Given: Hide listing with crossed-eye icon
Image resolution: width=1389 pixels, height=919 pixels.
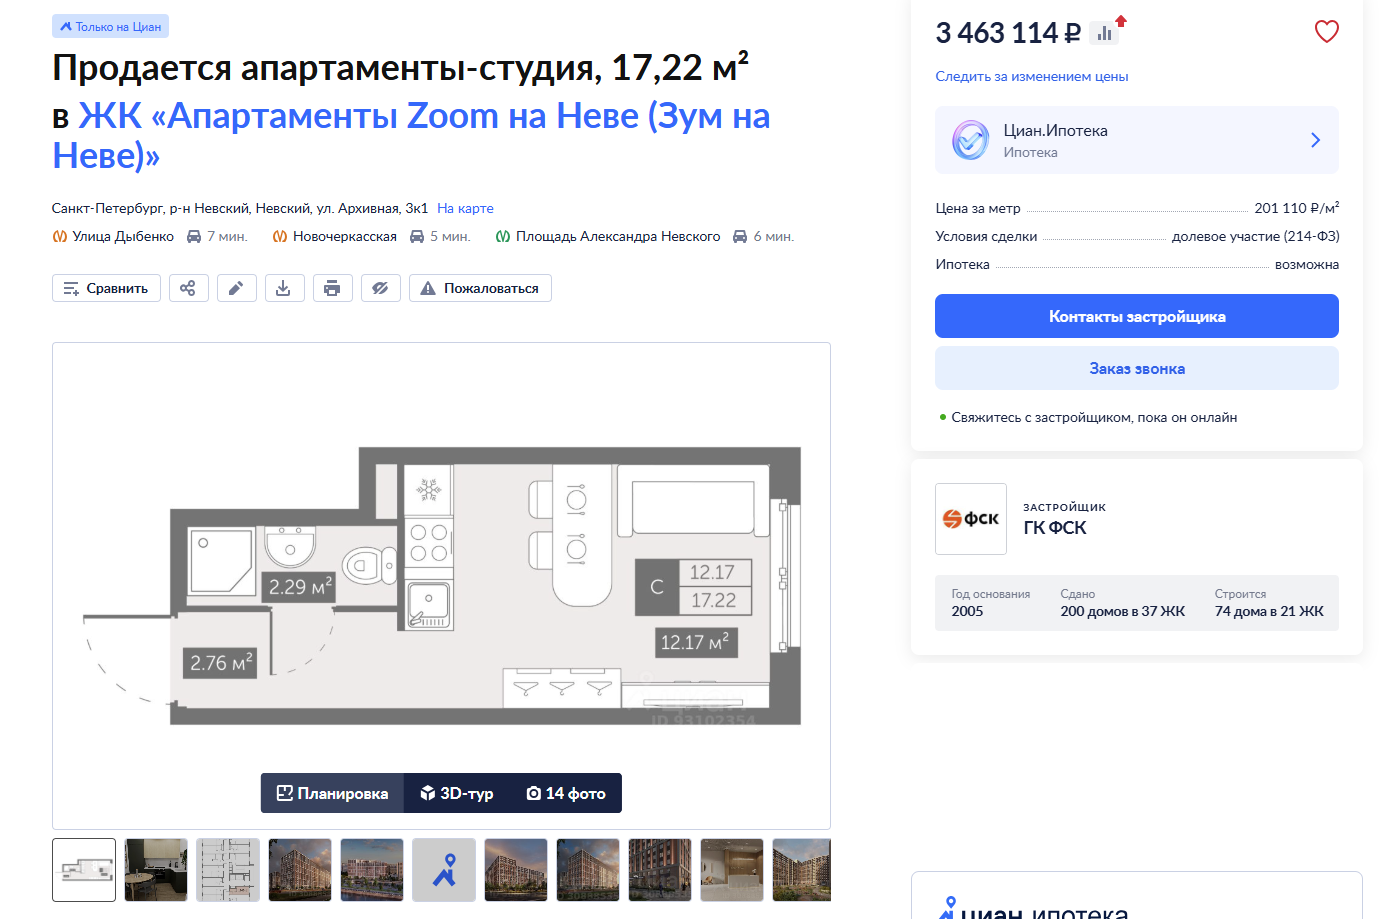Looking at the screenshot, I should [380, 288].
